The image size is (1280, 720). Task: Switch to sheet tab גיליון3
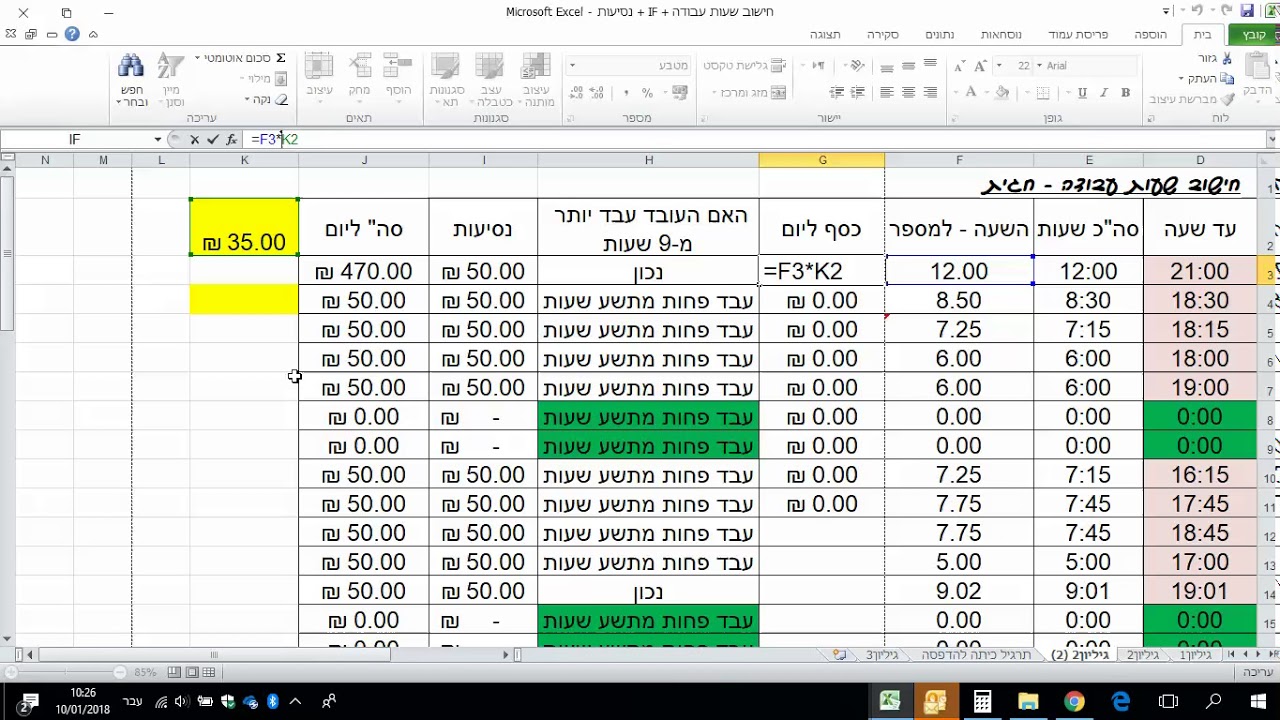[x=882, y=655]
